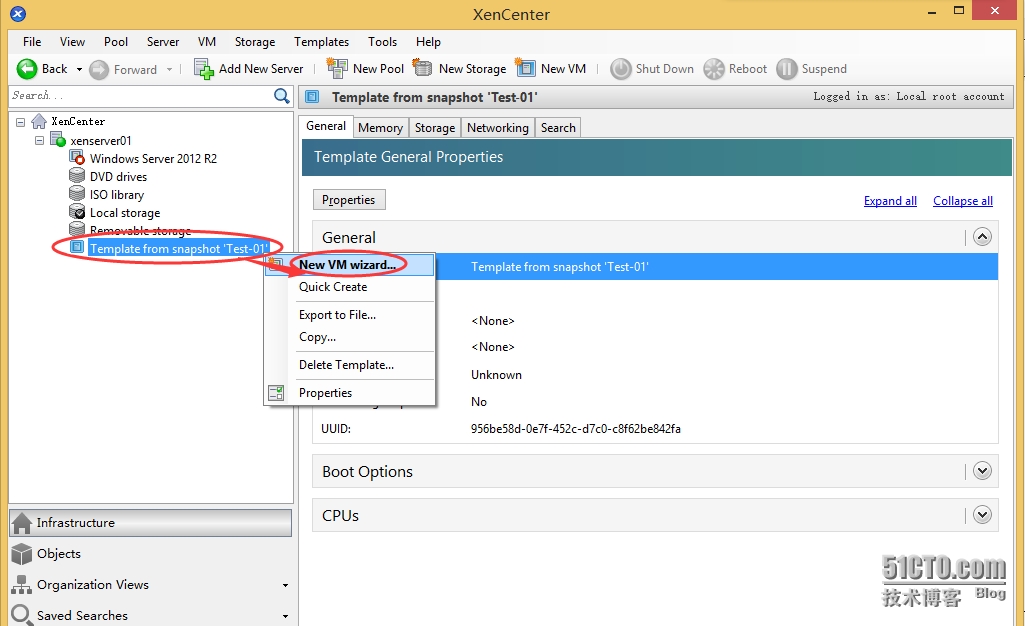Screen dimensions: 1025x626
Task: Select the Template from snapshot 'Test-01' tree item
Action: tap(178, 248)
